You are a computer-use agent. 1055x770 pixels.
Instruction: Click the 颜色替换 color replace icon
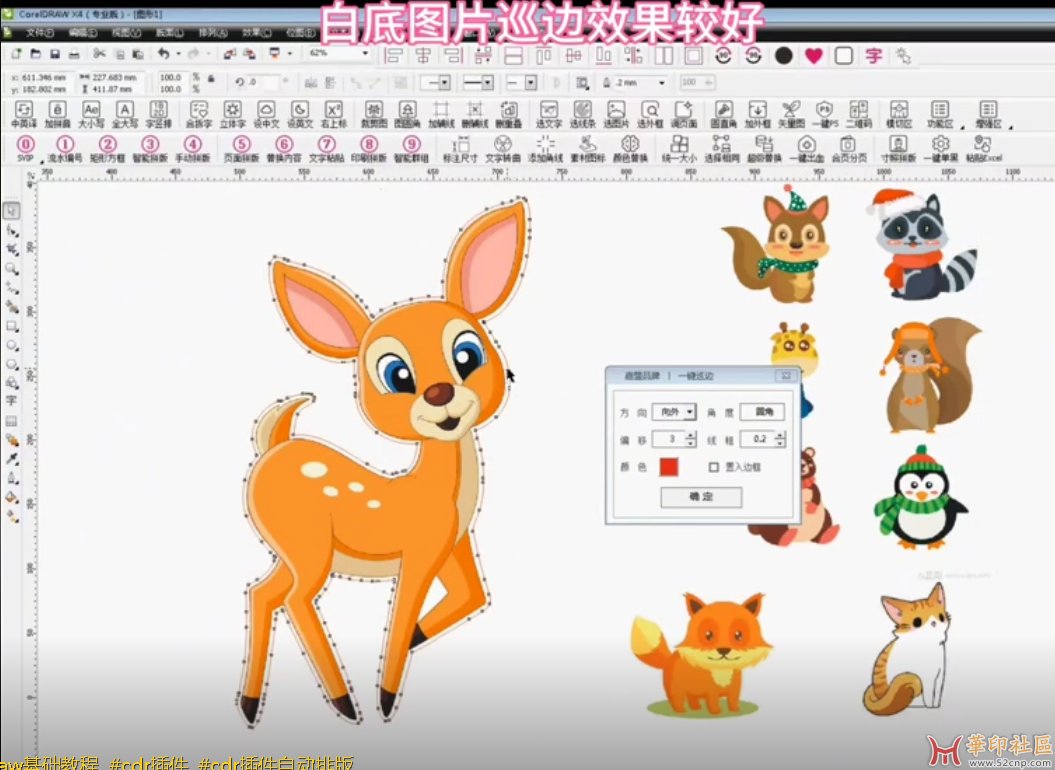click(x=630, y=149)
